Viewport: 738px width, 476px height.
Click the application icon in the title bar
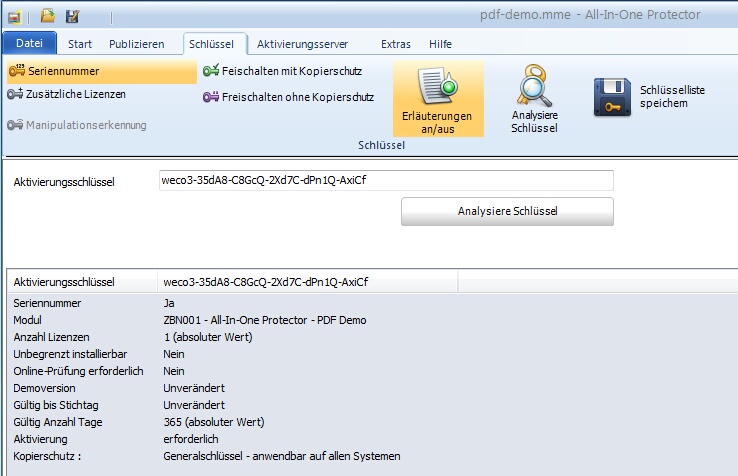point(14,16)
